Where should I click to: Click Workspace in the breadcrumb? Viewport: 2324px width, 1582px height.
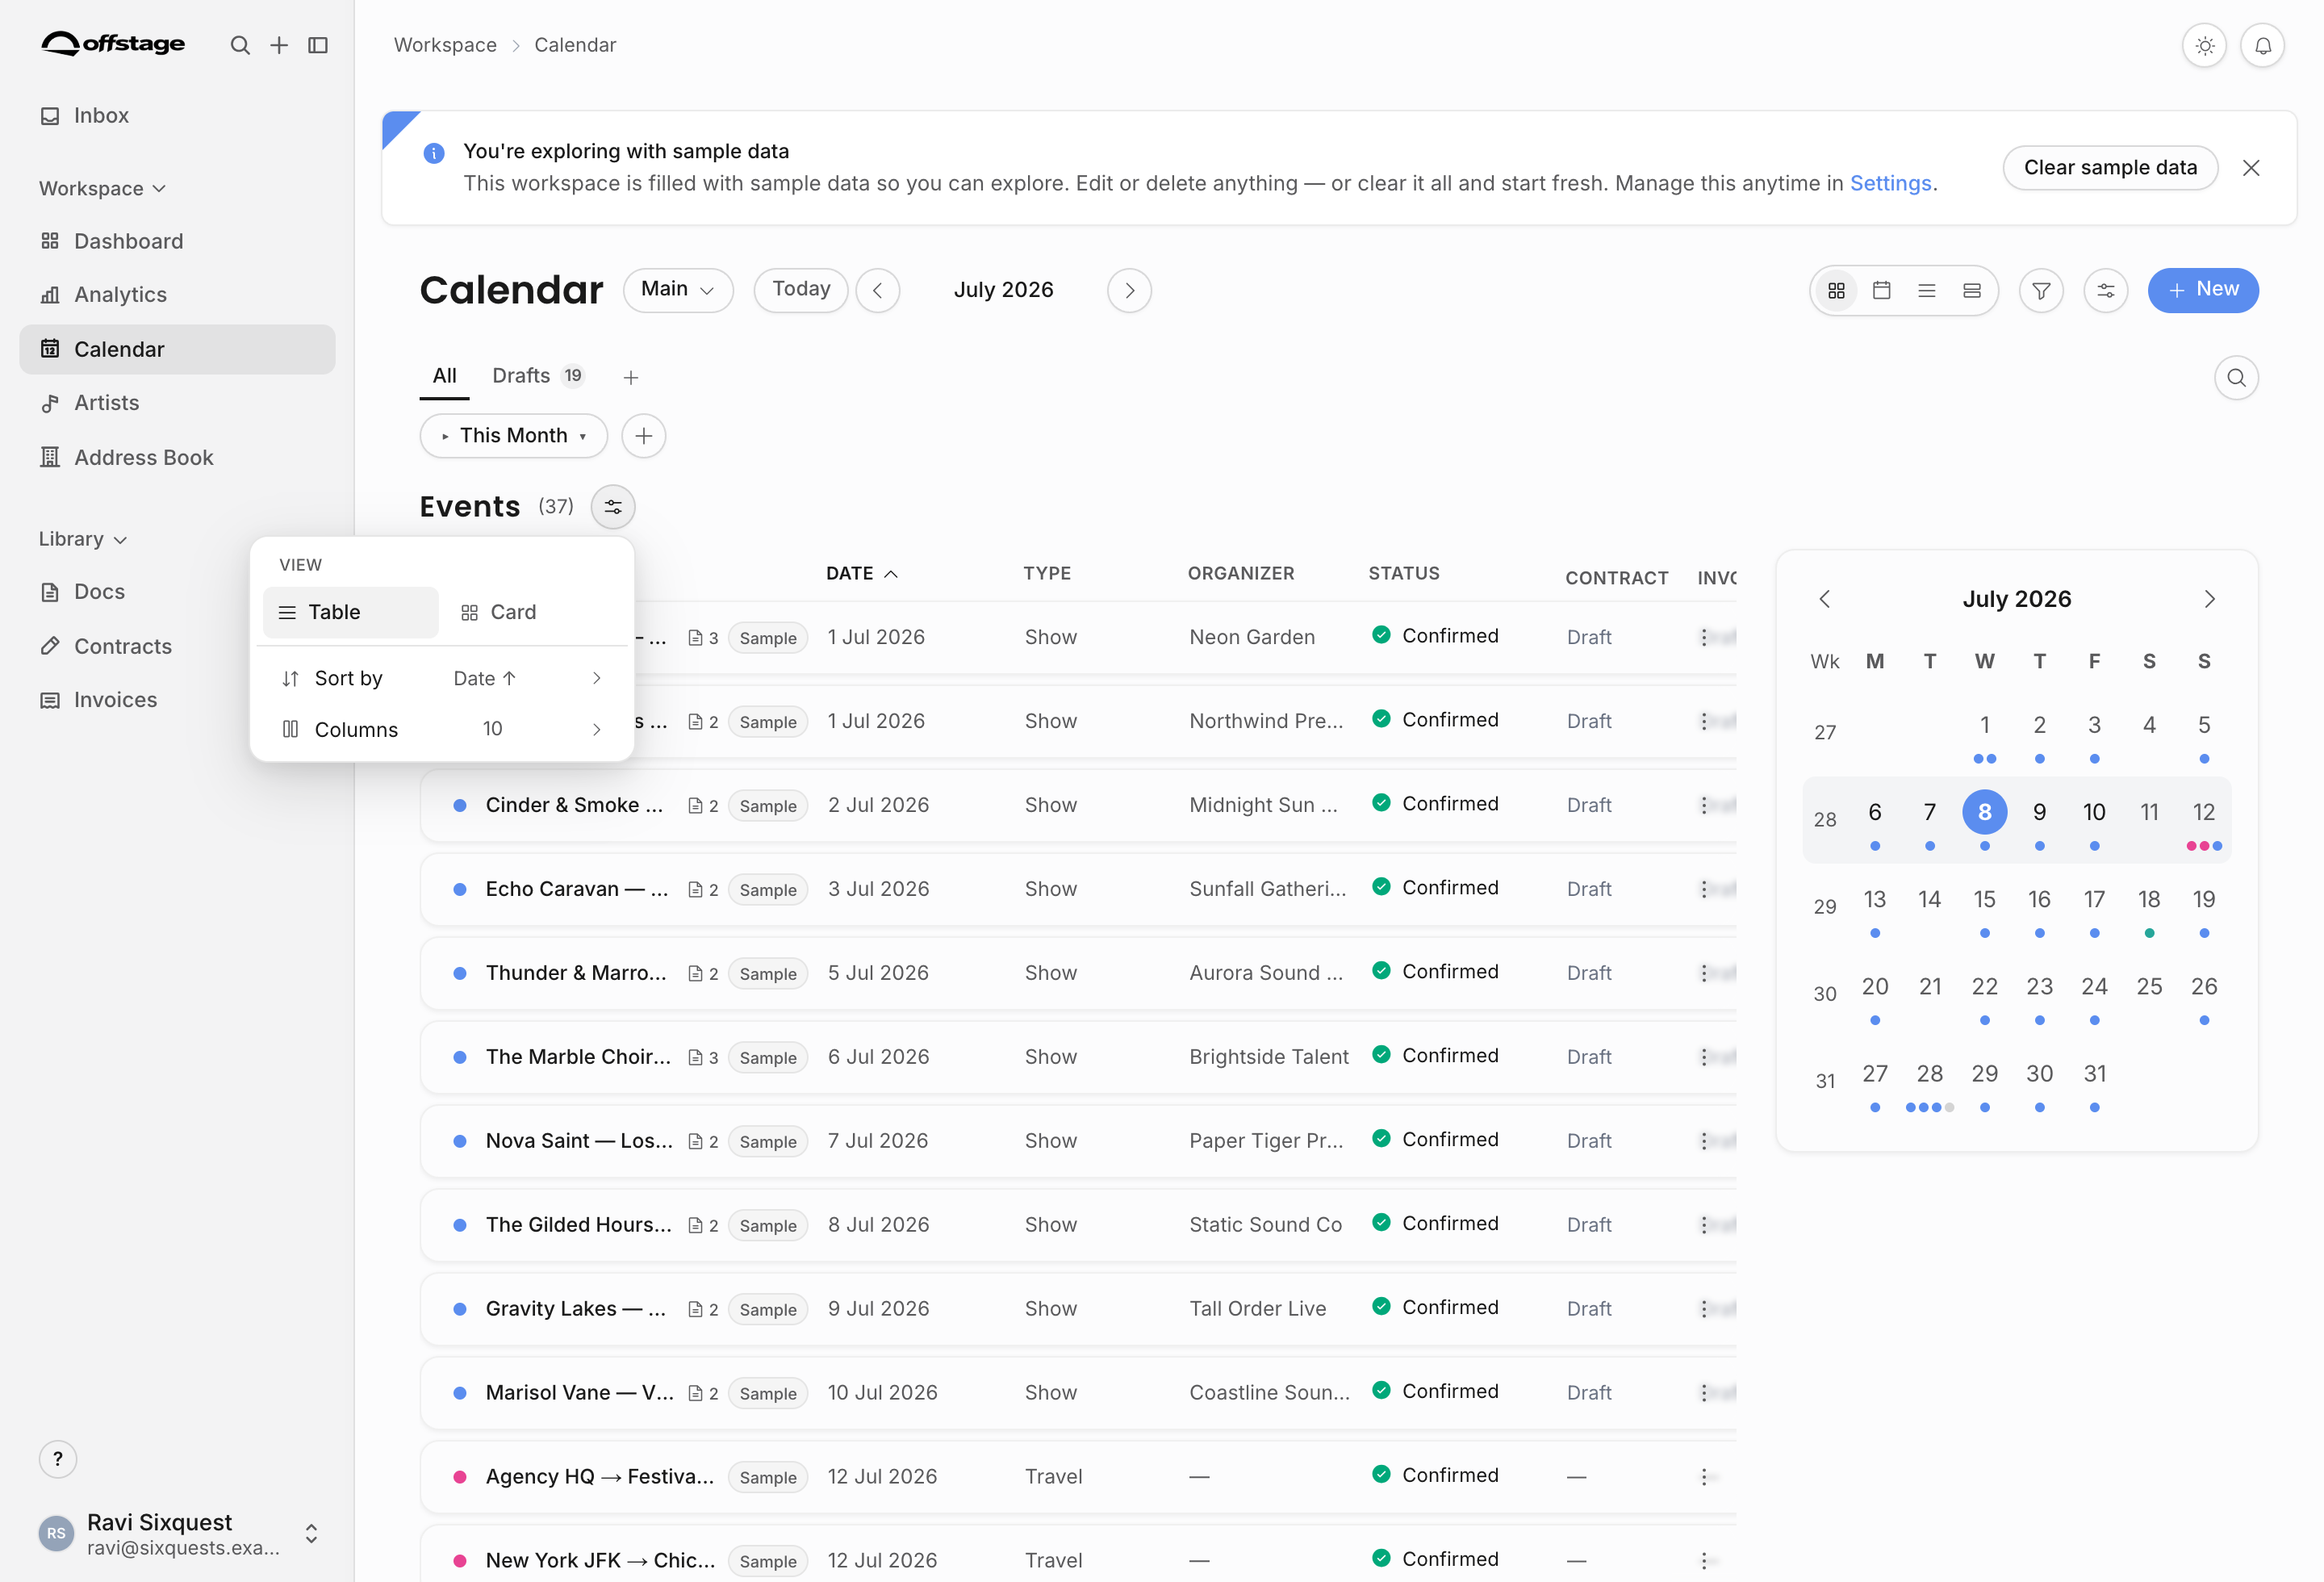[x=445, y=45]
